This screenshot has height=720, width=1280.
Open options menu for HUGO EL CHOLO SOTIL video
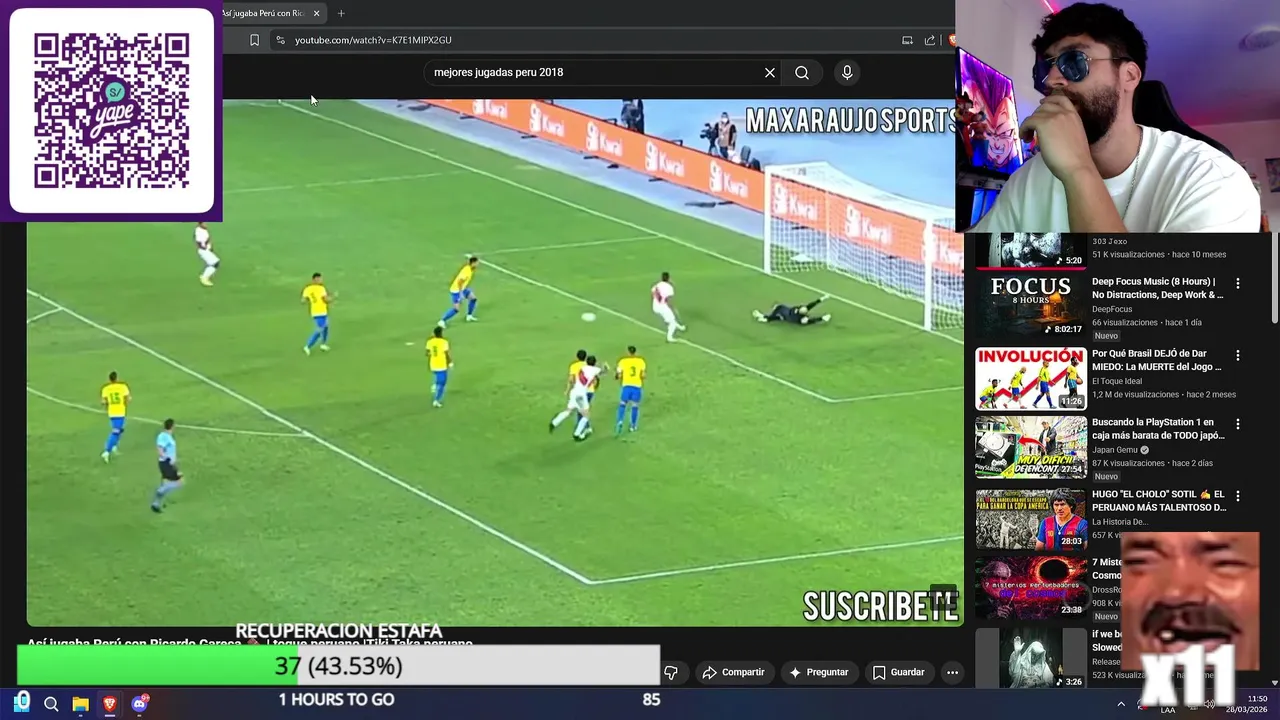click(1238, 496)
